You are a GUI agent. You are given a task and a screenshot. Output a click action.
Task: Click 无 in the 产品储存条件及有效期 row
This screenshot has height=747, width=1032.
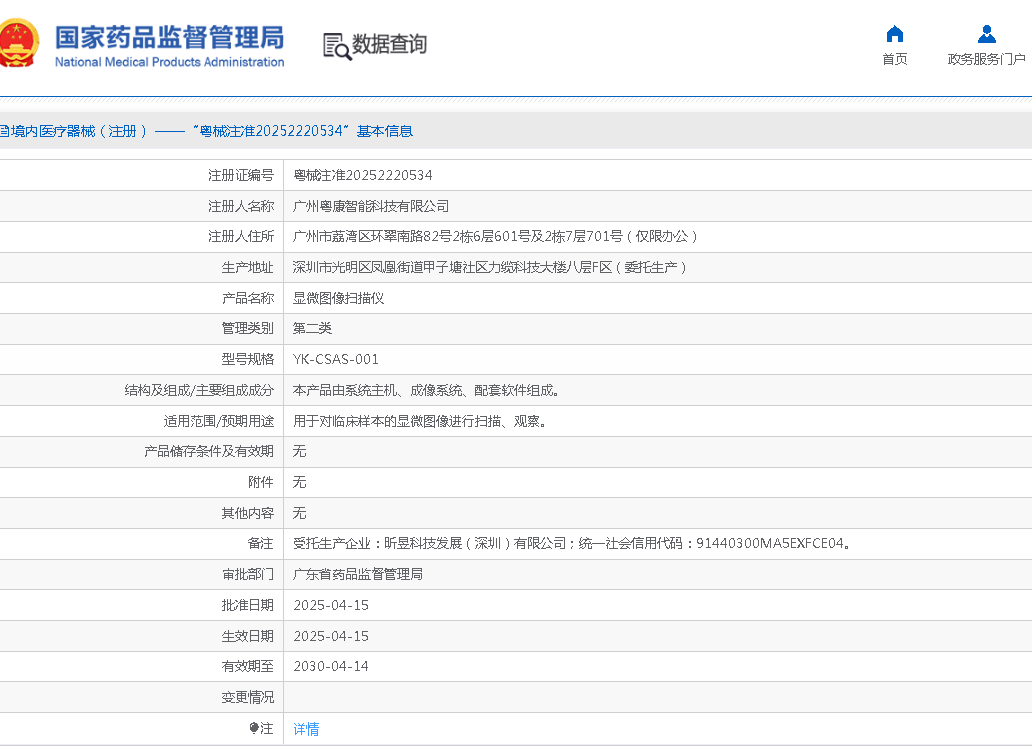299,451
